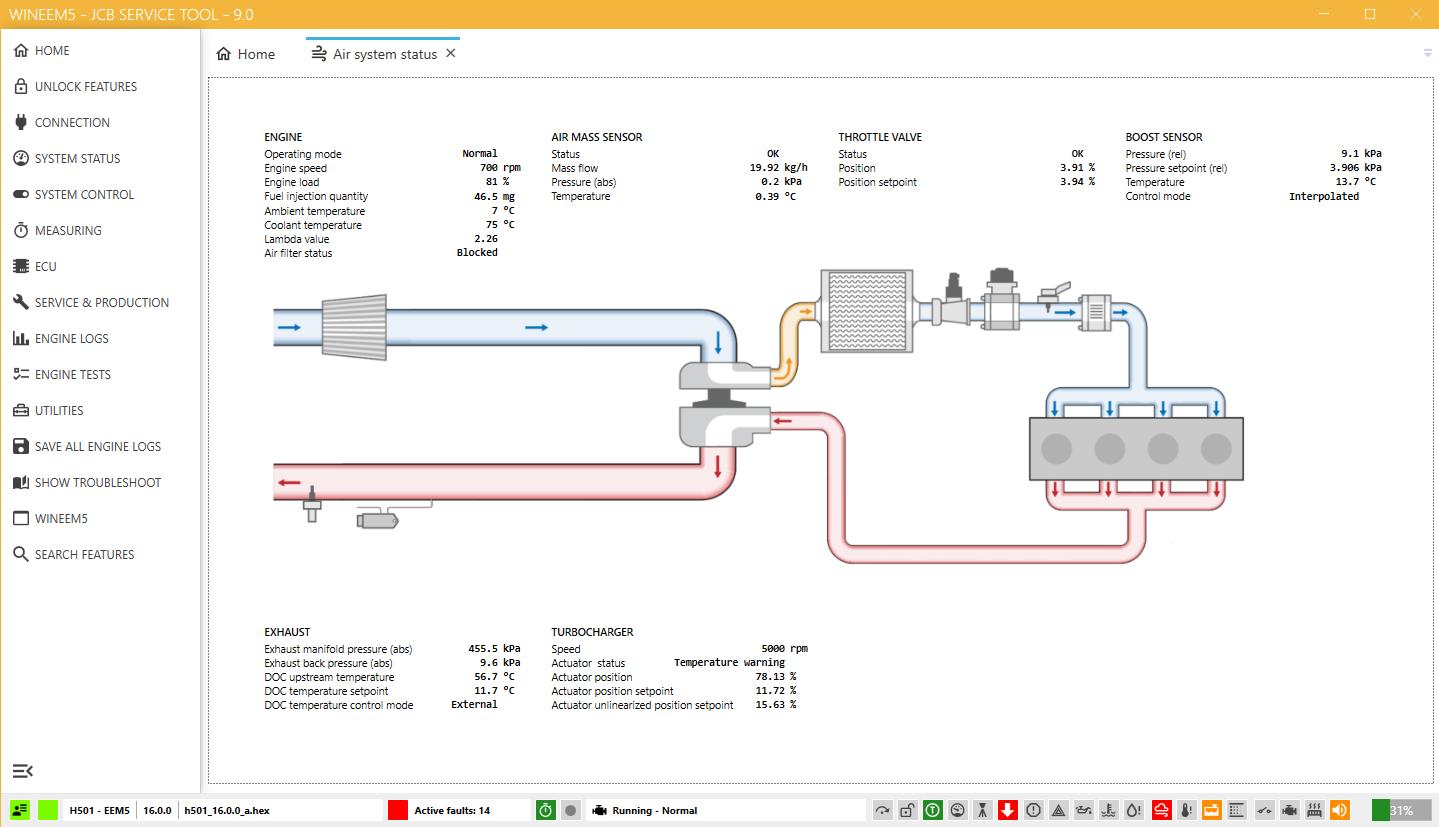Click the green stopwatch measuring icon
This screenshot has height=827, width=1439.
[545, 810]
